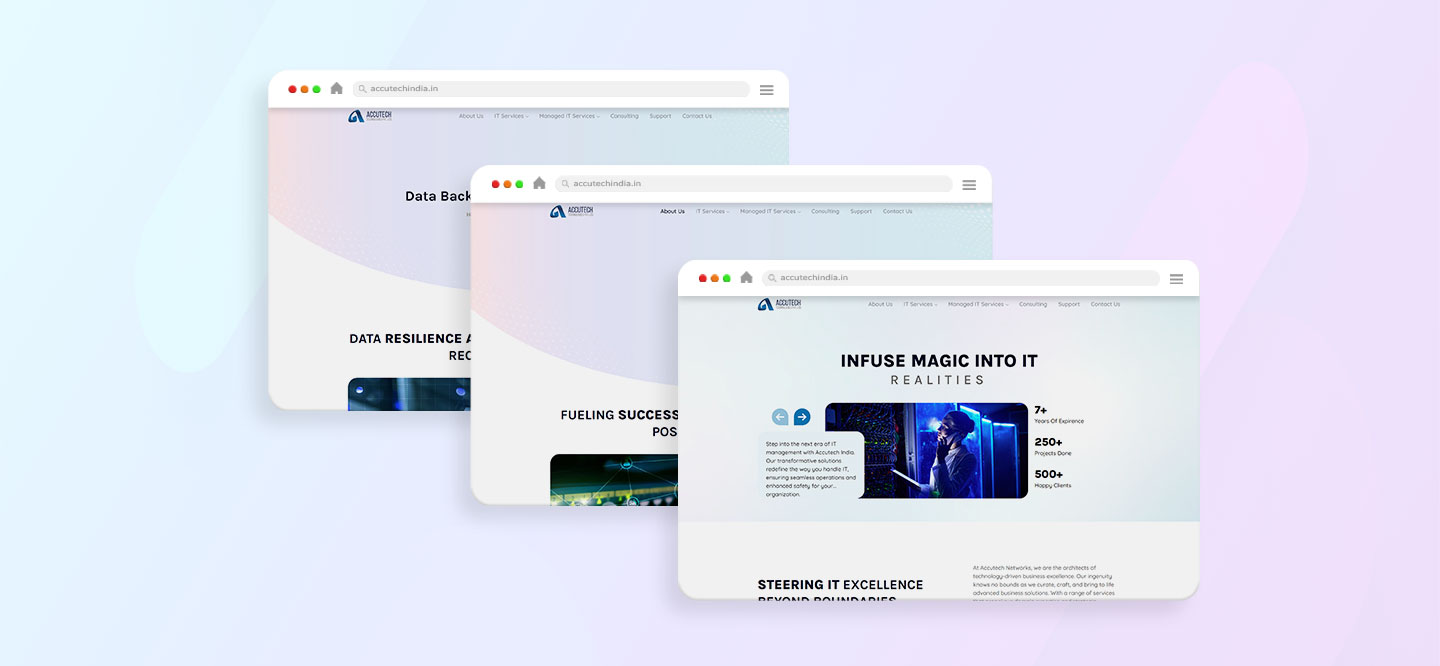Click the home icon in the middle browser window
1440x666 pixels.
(x=539, y=183)
